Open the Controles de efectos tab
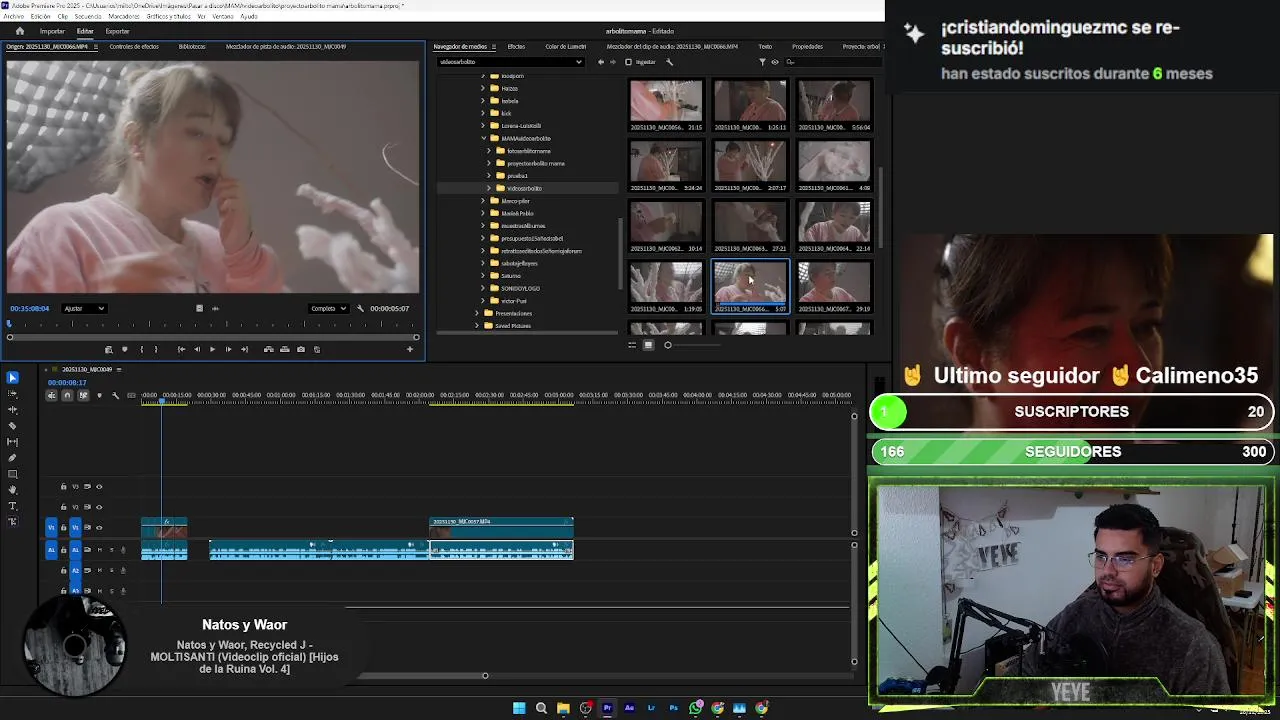1280x720 pixels. [134, 47]
